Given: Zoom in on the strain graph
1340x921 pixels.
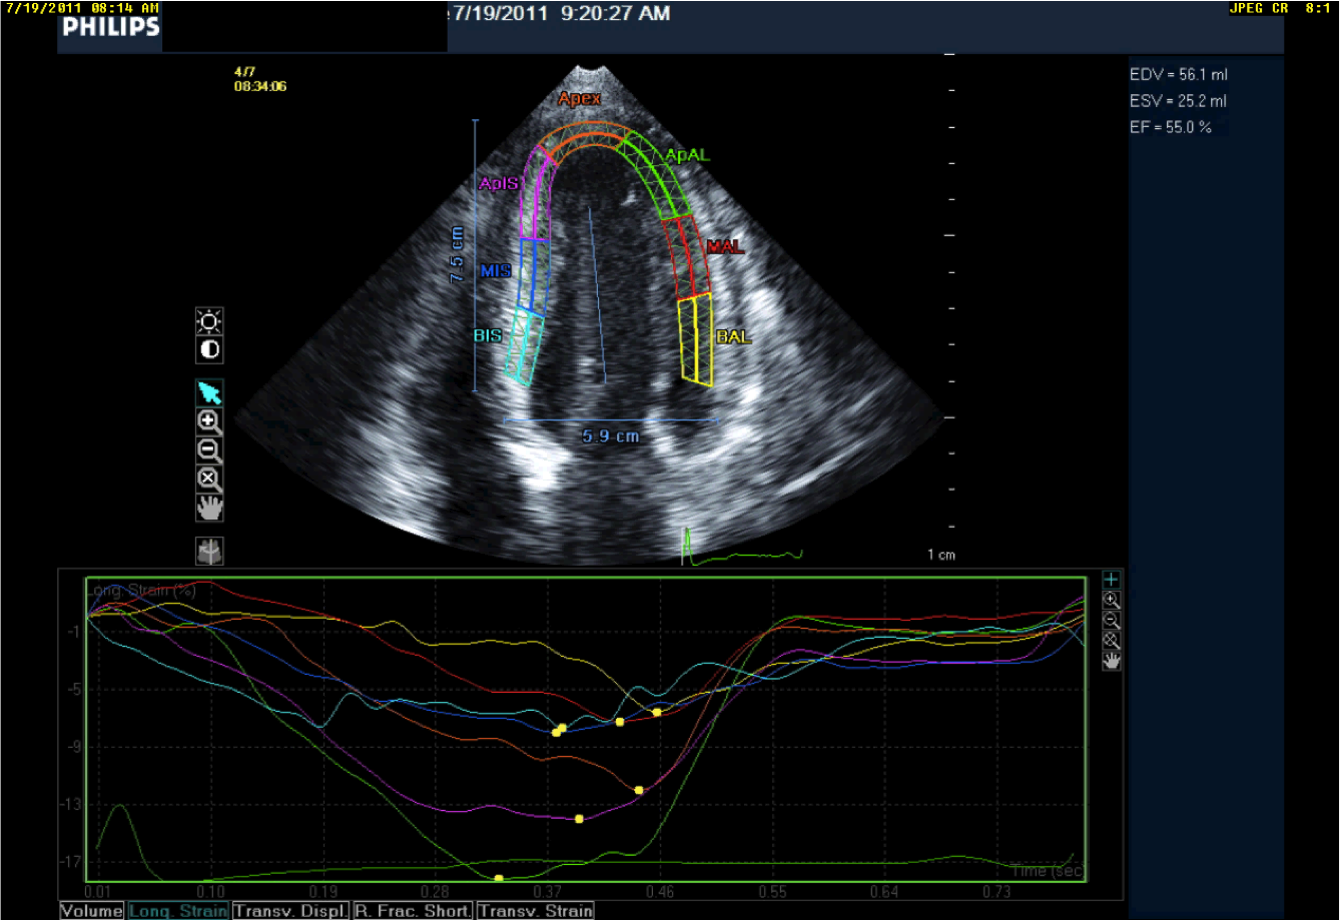Looking at the screenshot, I should tap(1112, 600).
